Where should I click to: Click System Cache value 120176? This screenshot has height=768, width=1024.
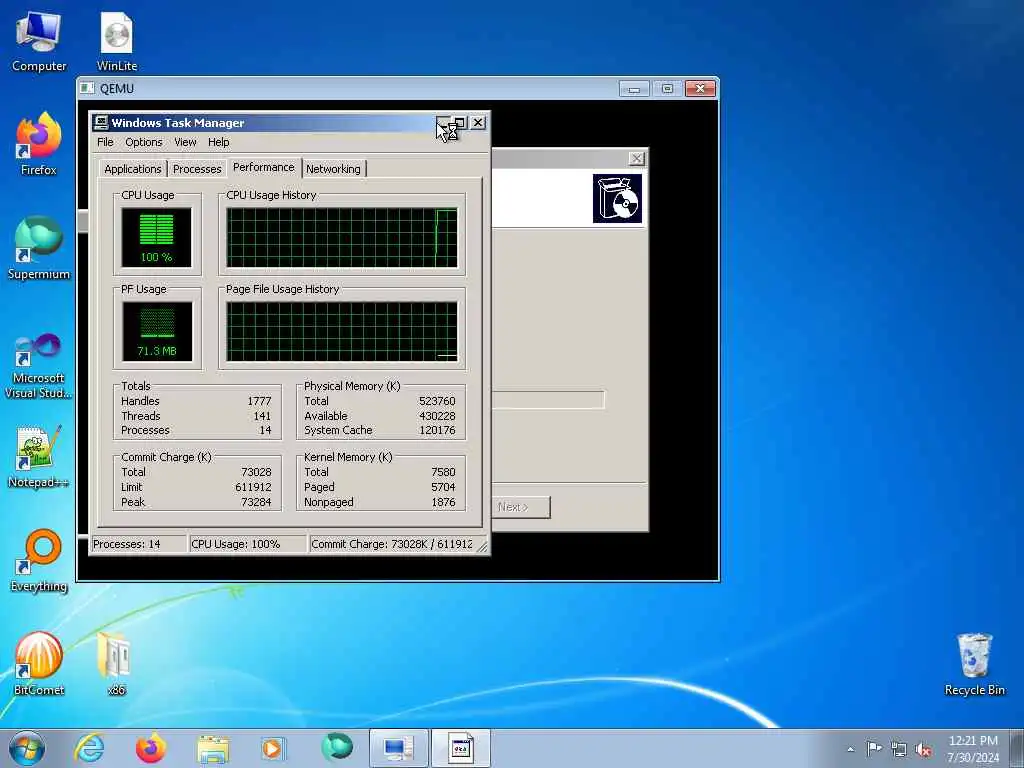[437, 430]
